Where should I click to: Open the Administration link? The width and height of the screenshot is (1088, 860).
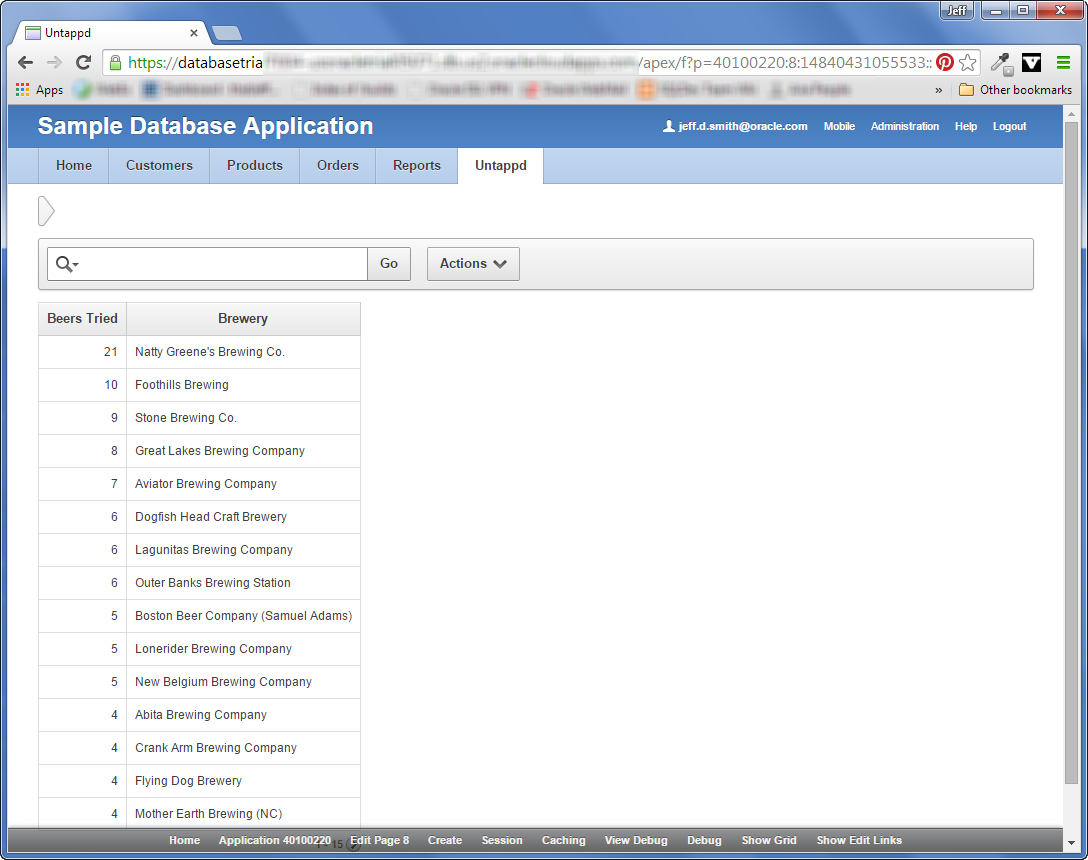904,126
